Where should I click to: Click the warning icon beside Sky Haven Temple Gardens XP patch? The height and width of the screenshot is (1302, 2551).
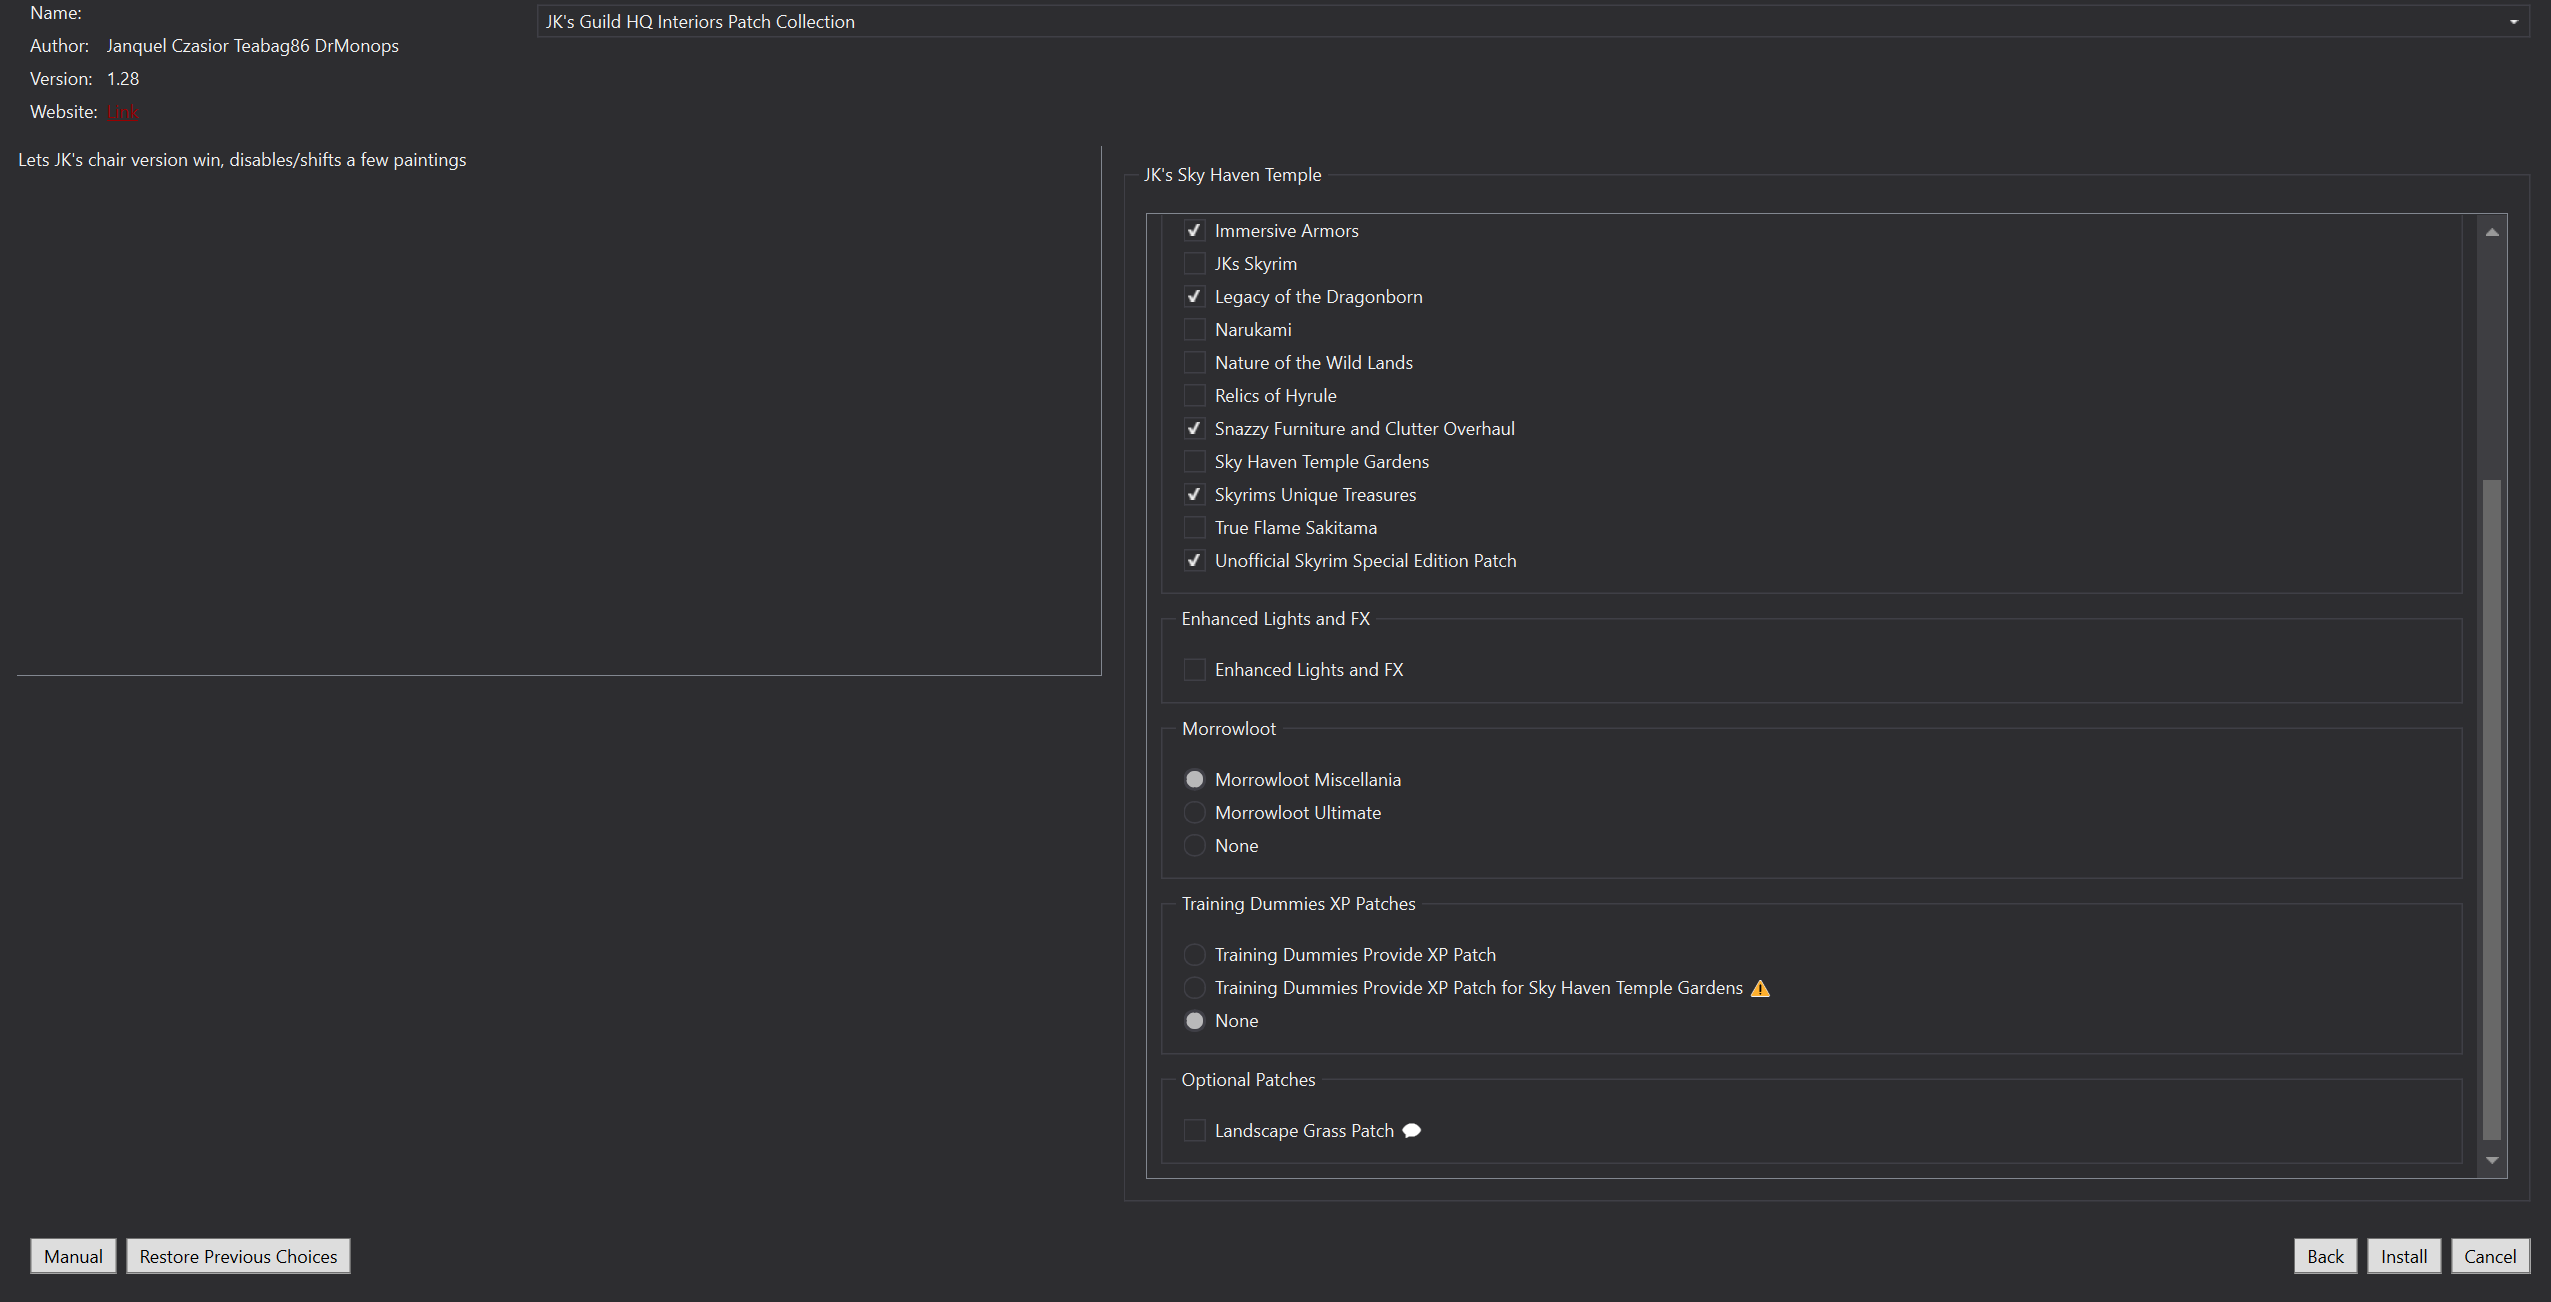pos(1760,988)
